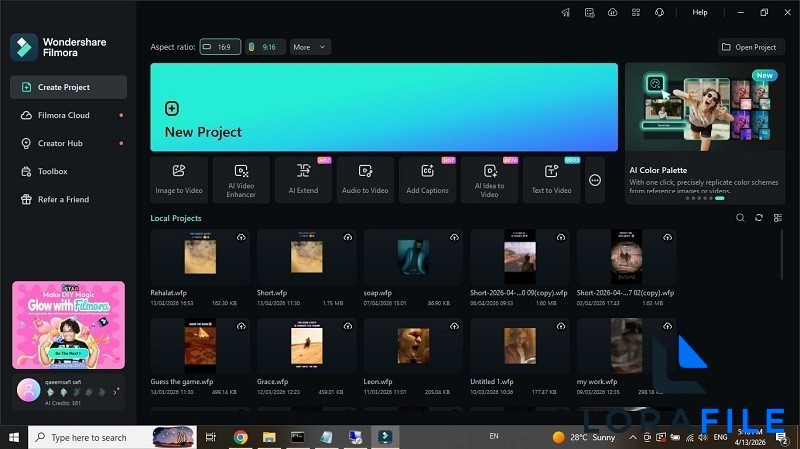Upload Untitled 1.wfp to cloud

coord(561,326)
